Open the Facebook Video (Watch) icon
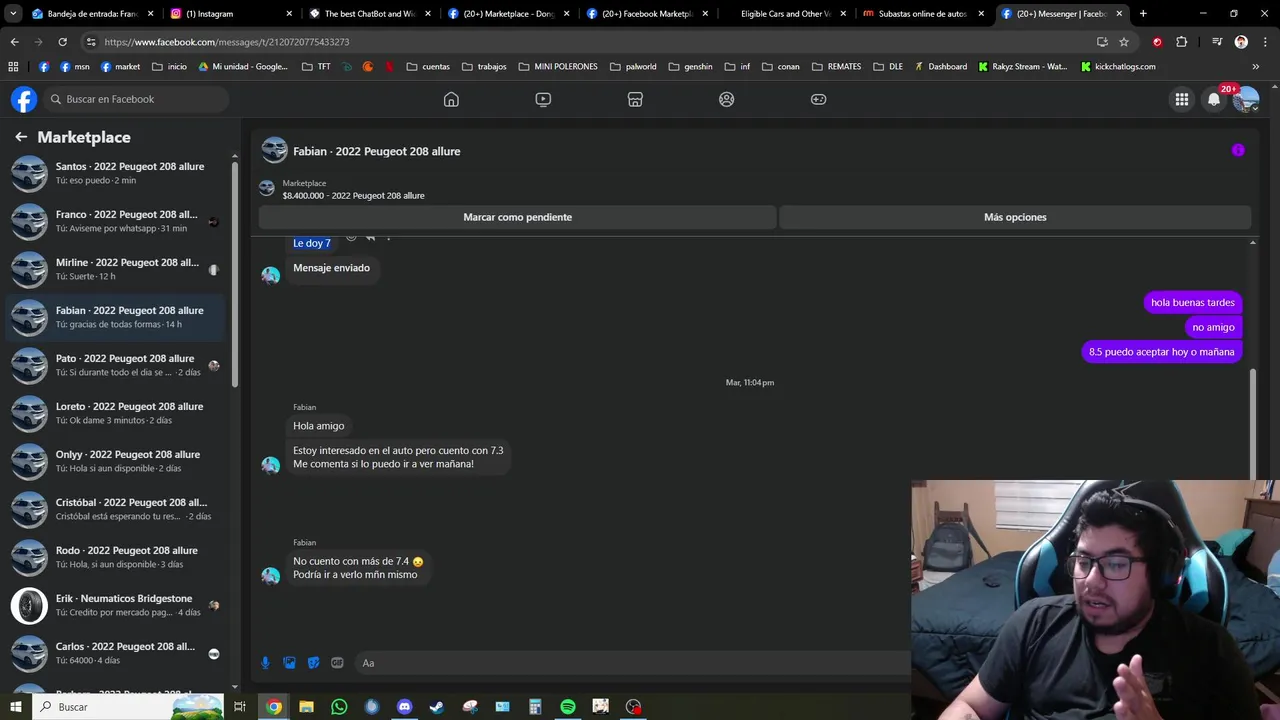 [x=543, y=99]
